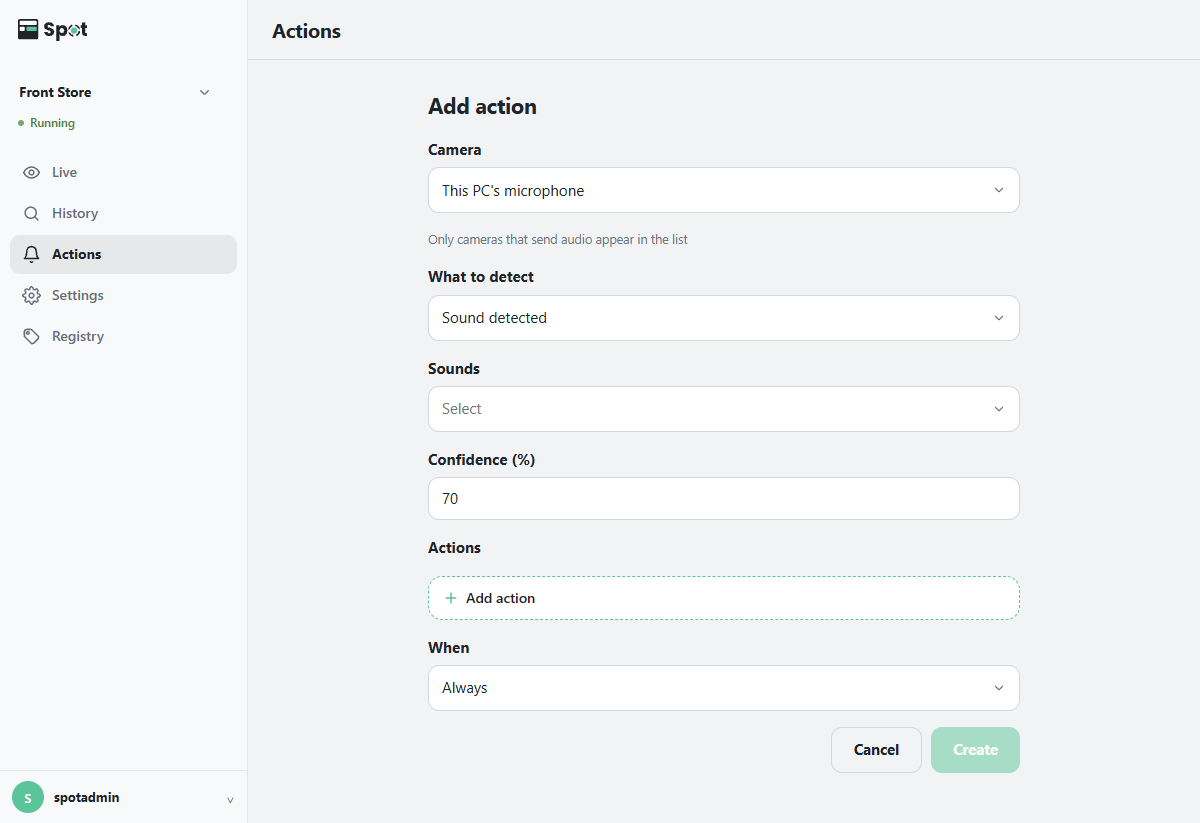1200x823 pixels.
Task: Click the spotadmin avatar circle
Action: (x=28, y=797)
